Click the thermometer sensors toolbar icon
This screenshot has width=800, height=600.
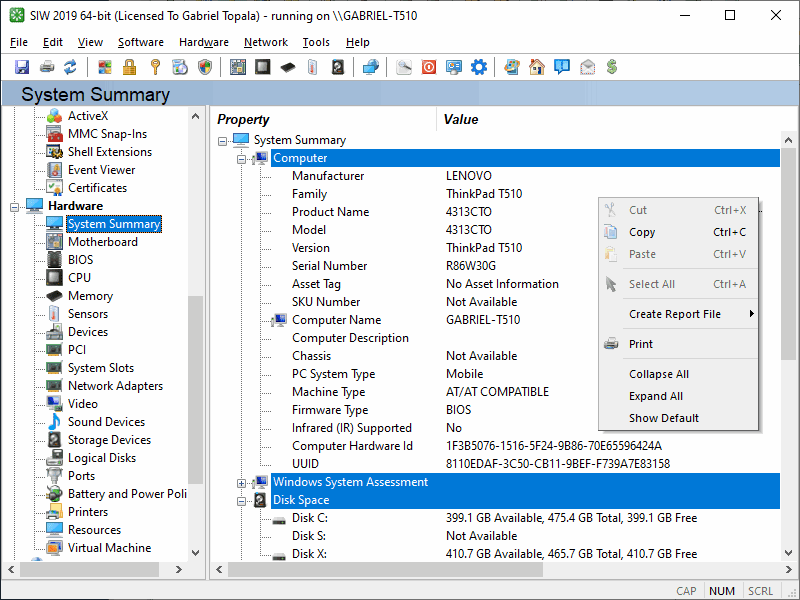click(313, 67)
